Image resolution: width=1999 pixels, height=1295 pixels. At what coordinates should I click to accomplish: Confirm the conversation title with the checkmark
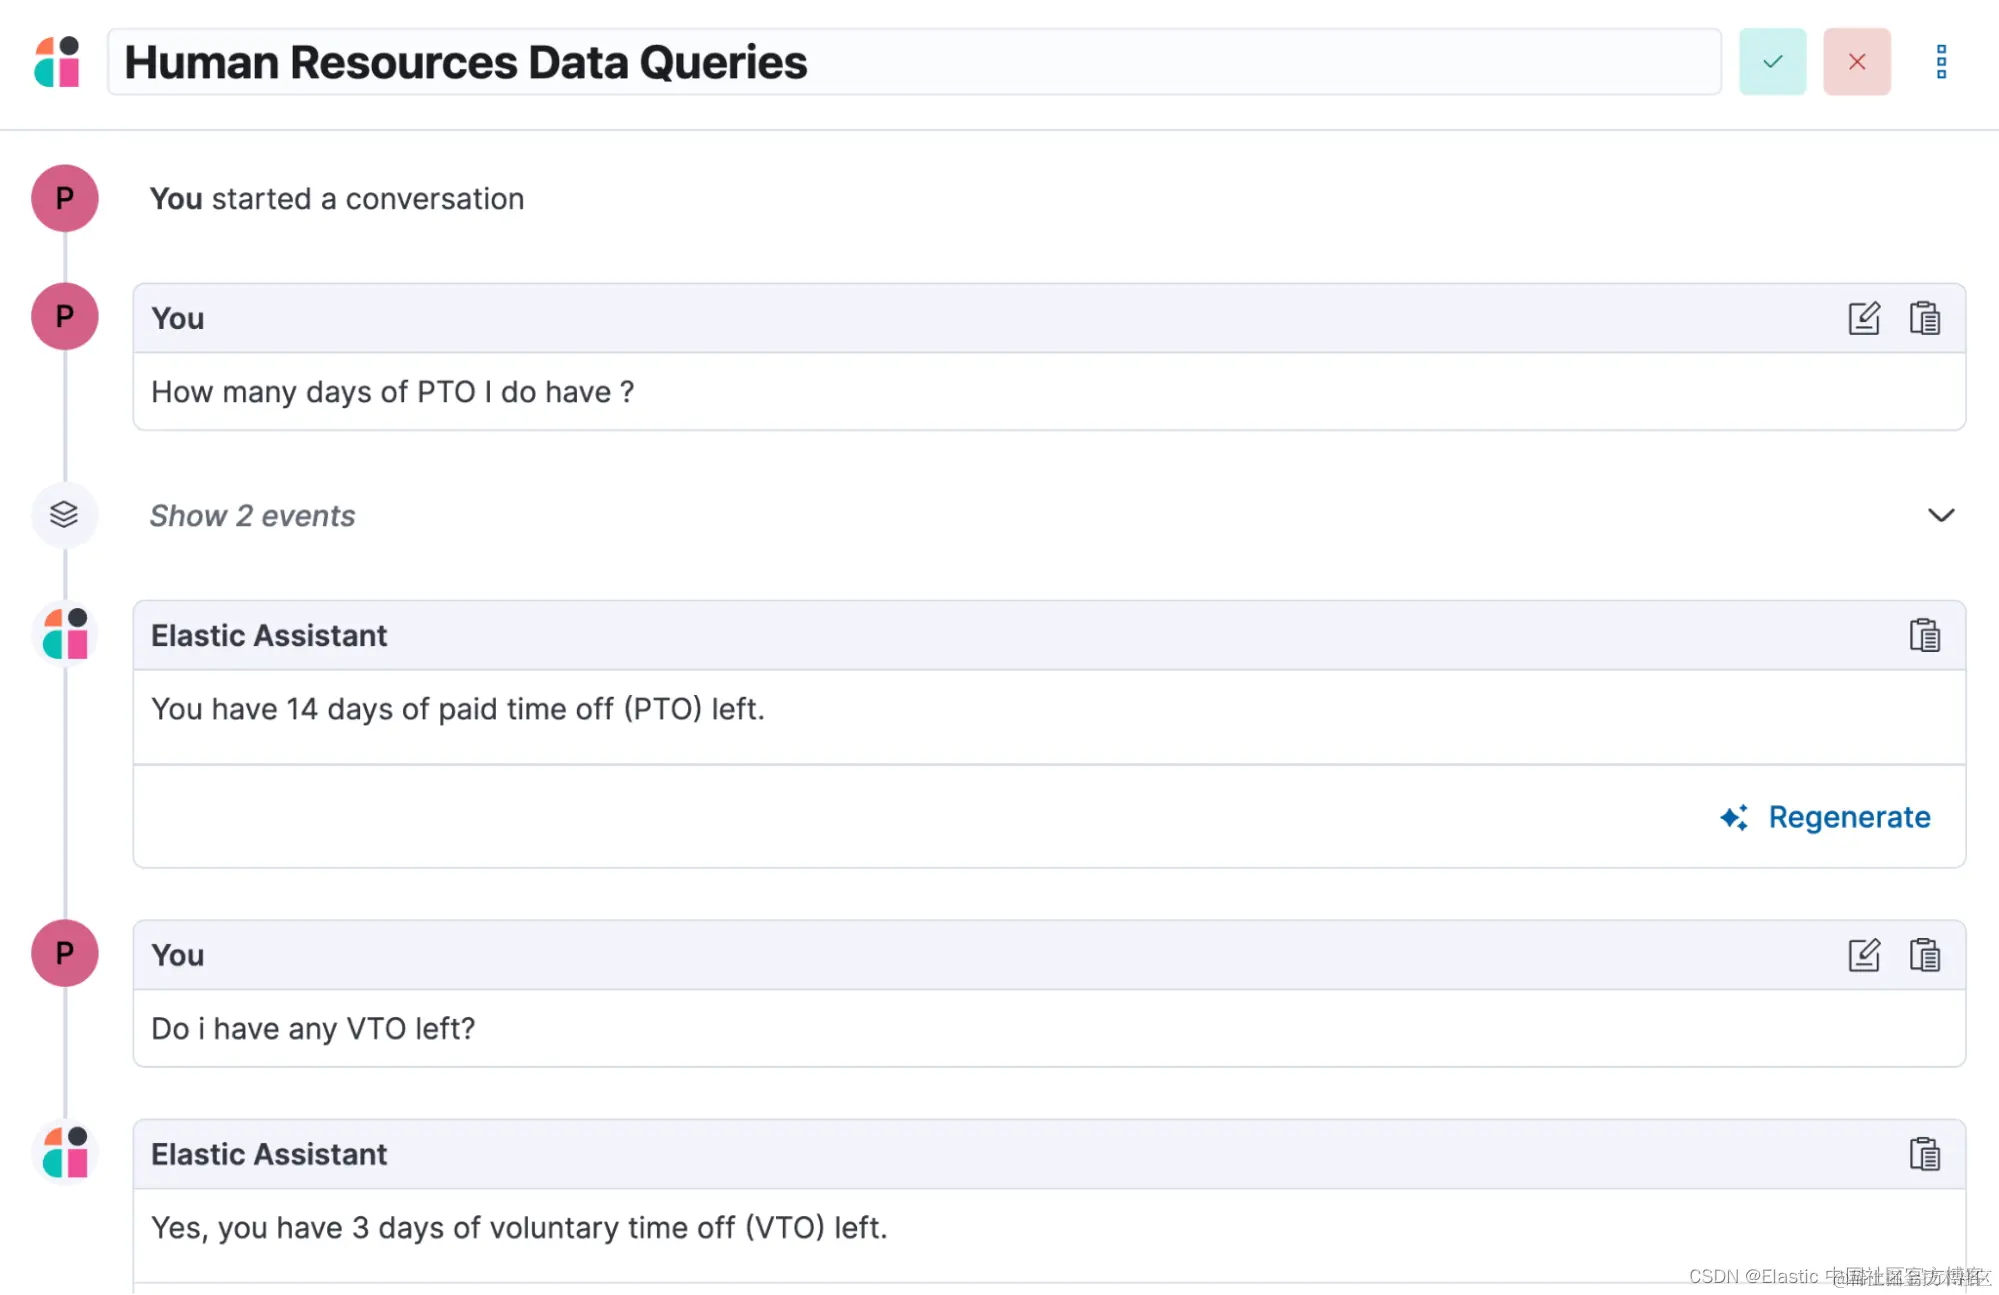tap(1772, 62)
